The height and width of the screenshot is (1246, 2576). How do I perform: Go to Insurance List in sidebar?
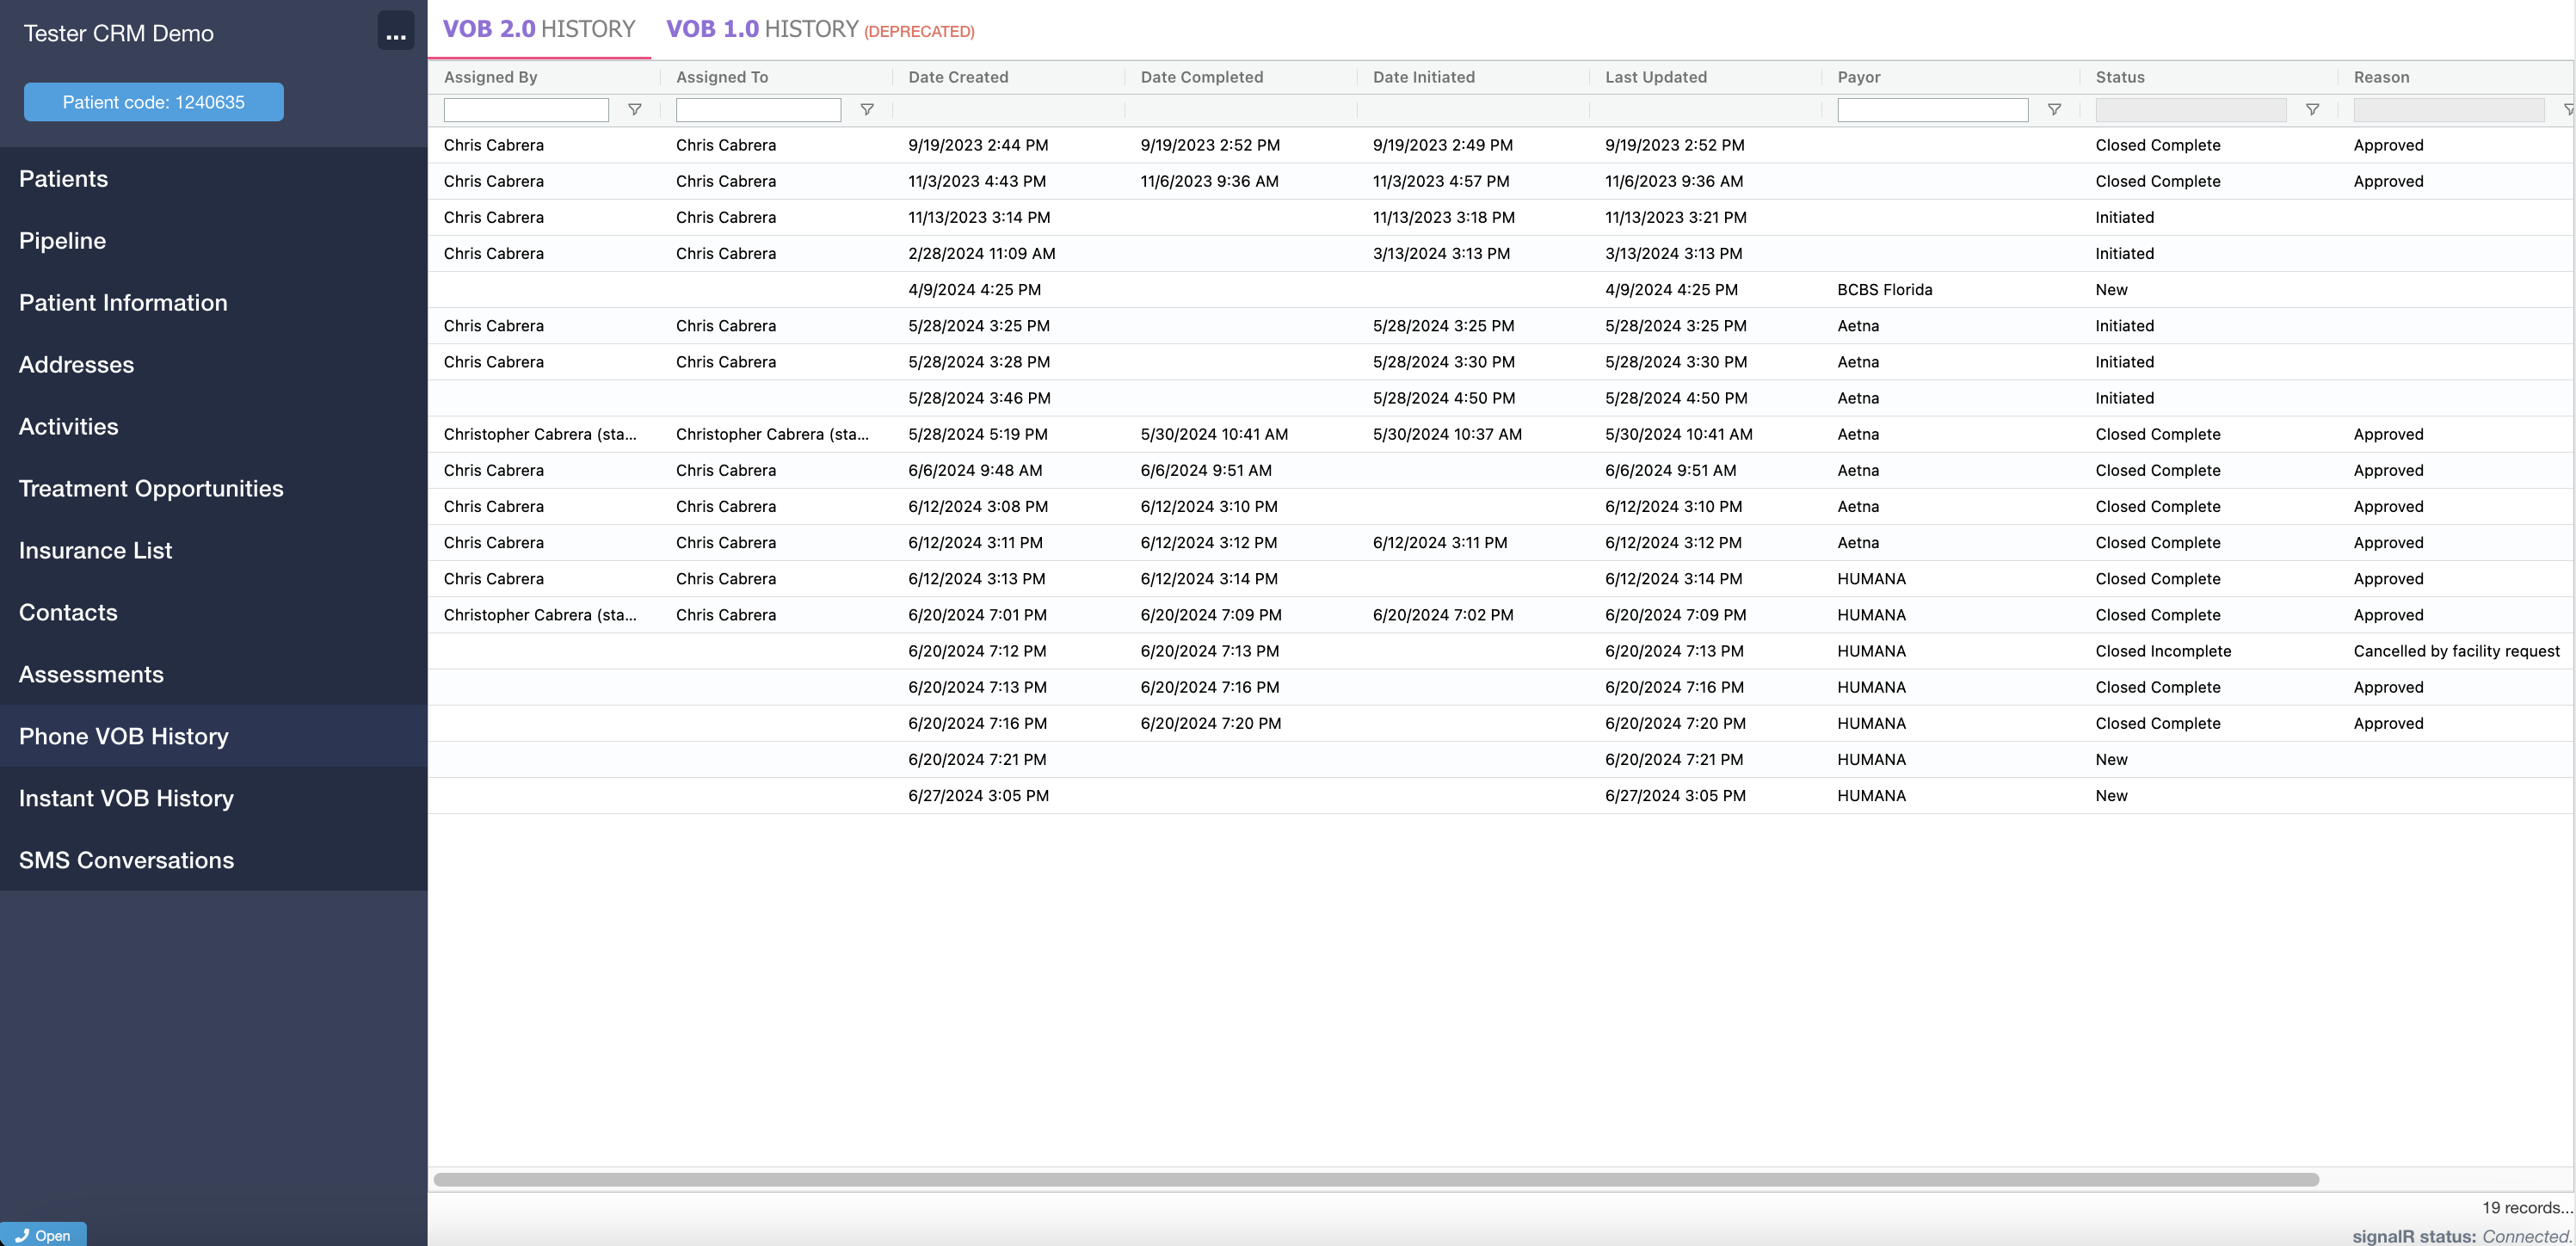click(x=95, y=550)
